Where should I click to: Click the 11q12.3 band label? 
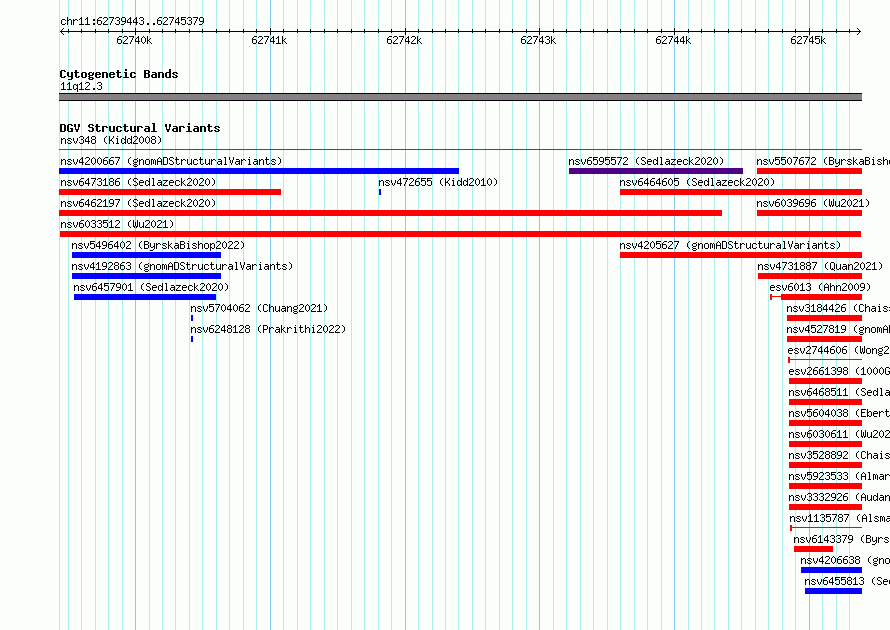[x=81, y=86]
